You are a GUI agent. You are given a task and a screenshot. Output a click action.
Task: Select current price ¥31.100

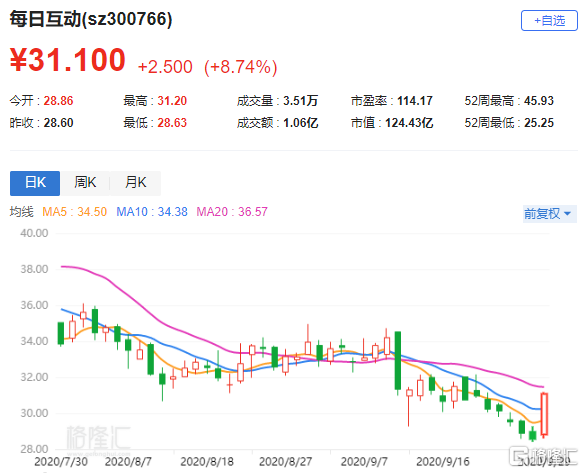[x=67, y=60]
